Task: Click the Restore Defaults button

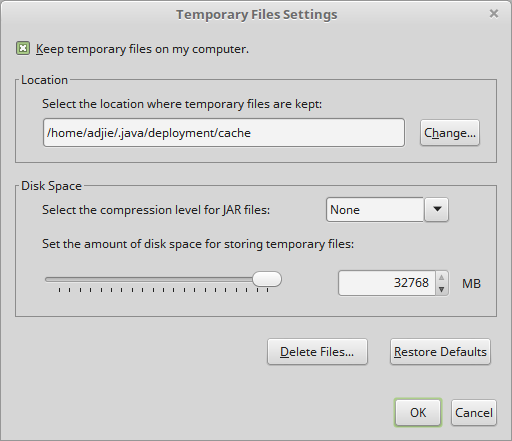Action: click(440, 352)
